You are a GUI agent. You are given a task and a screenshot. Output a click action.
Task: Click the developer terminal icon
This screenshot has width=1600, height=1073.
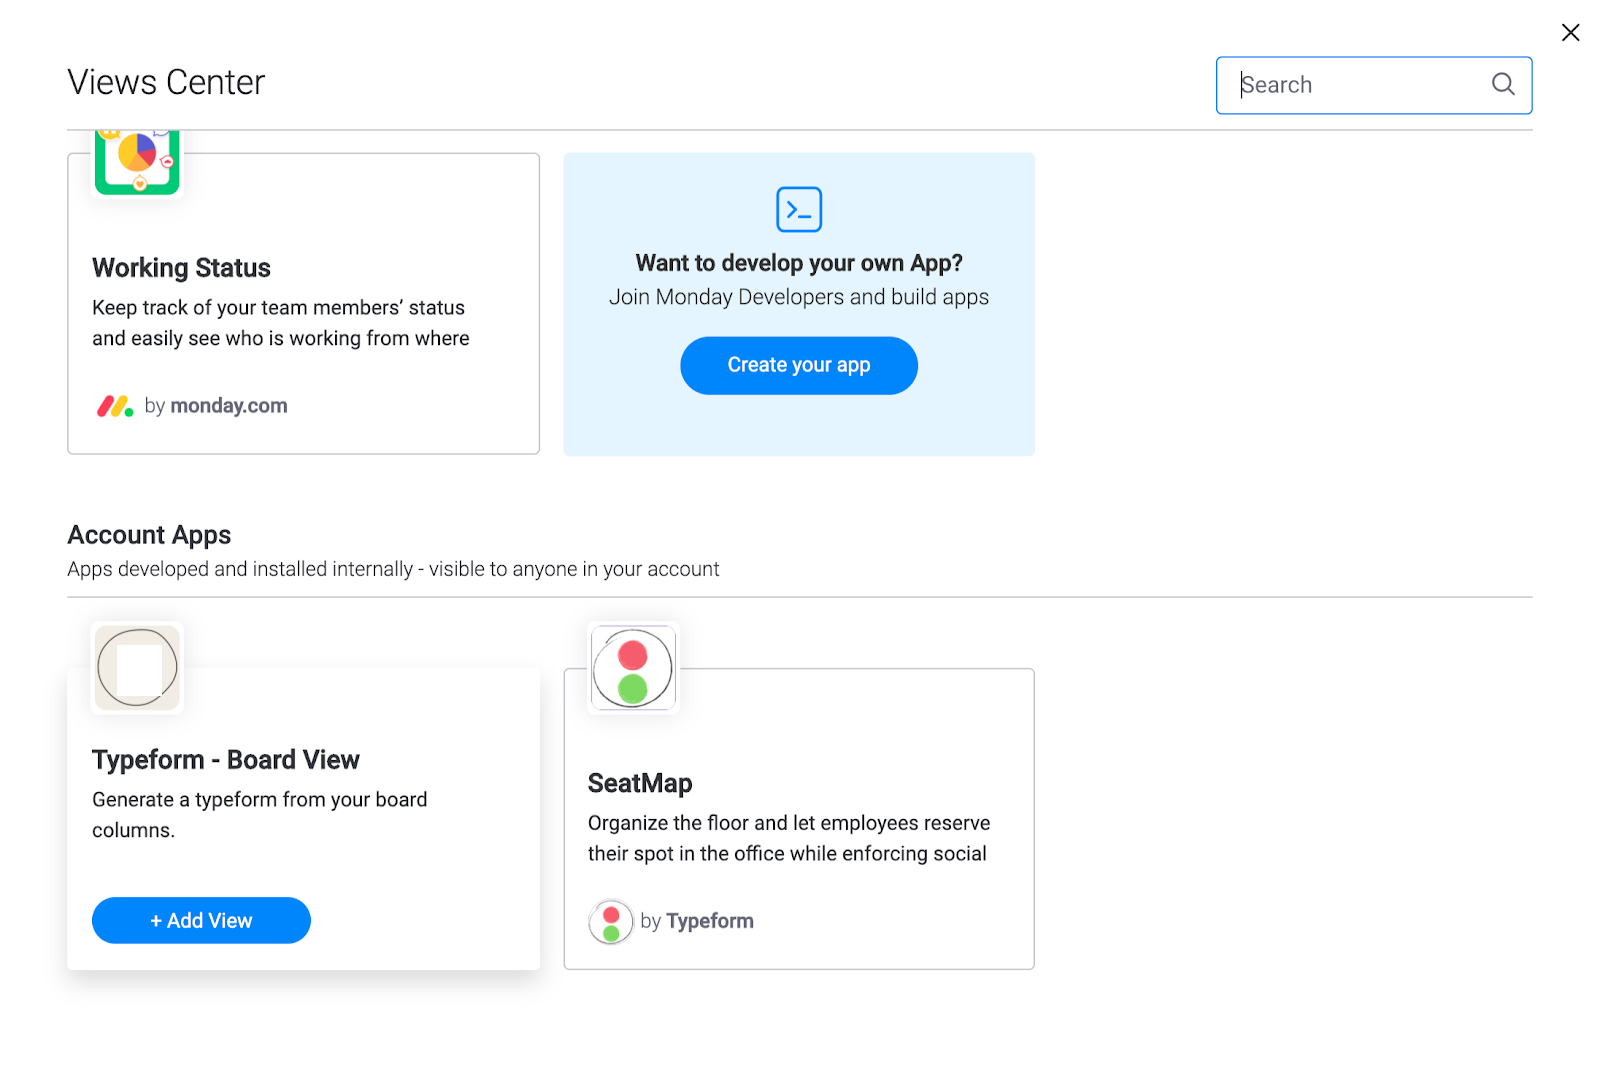tap(799, 209)
